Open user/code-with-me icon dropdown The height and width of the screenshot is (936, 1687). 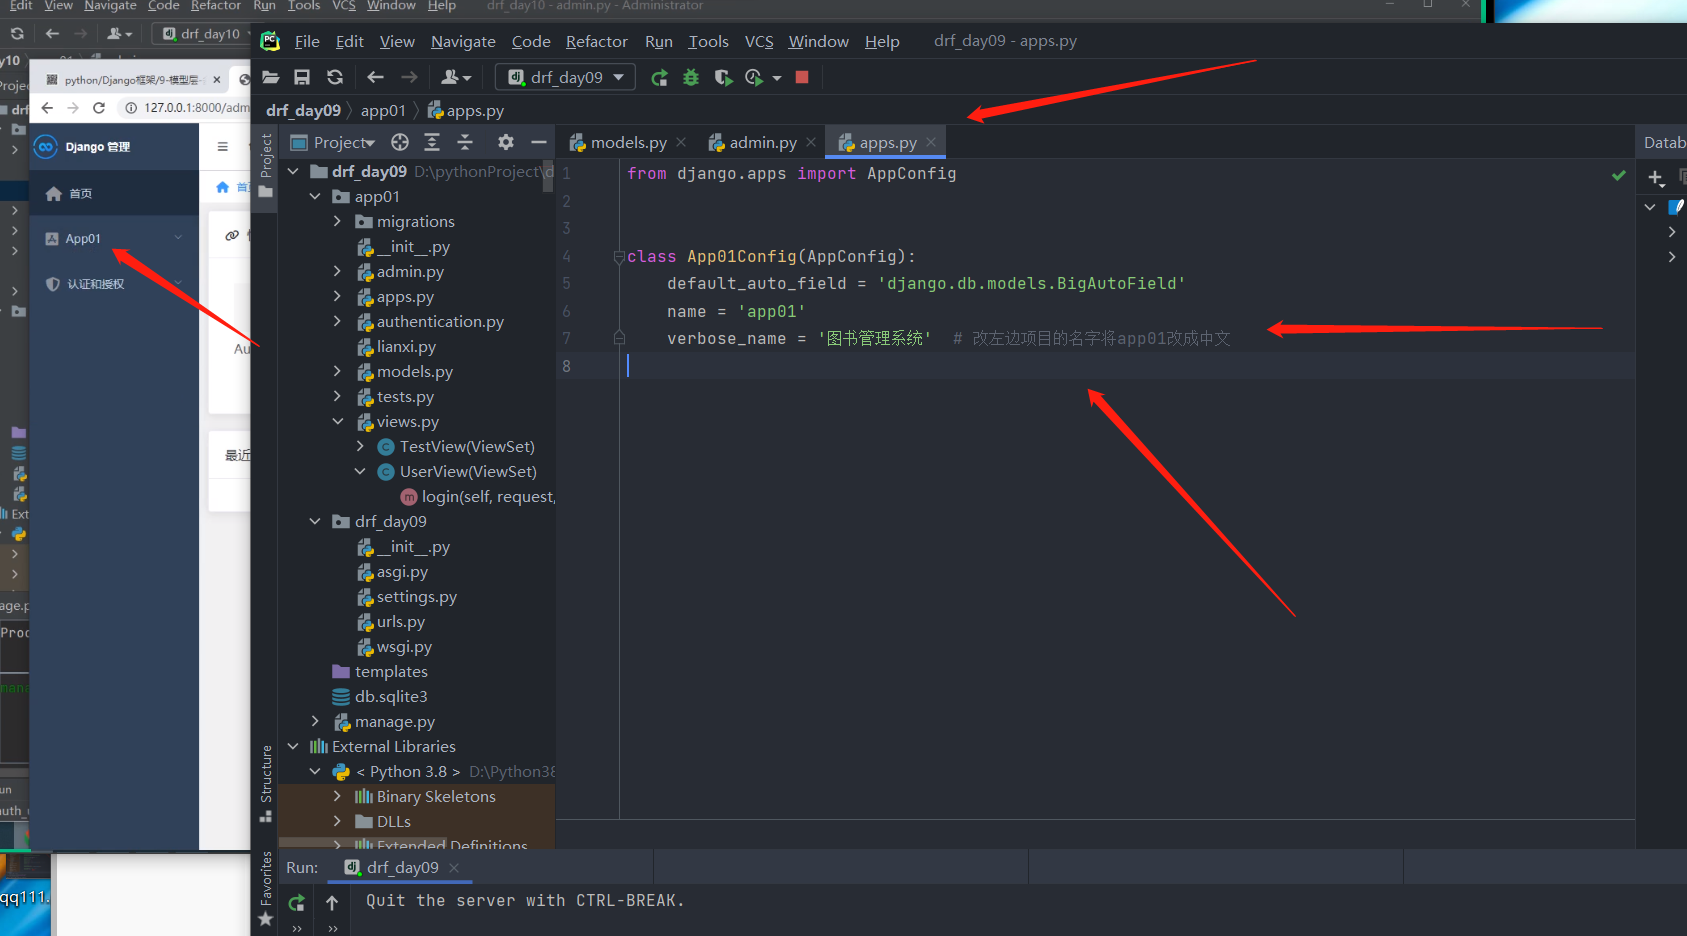456,77
